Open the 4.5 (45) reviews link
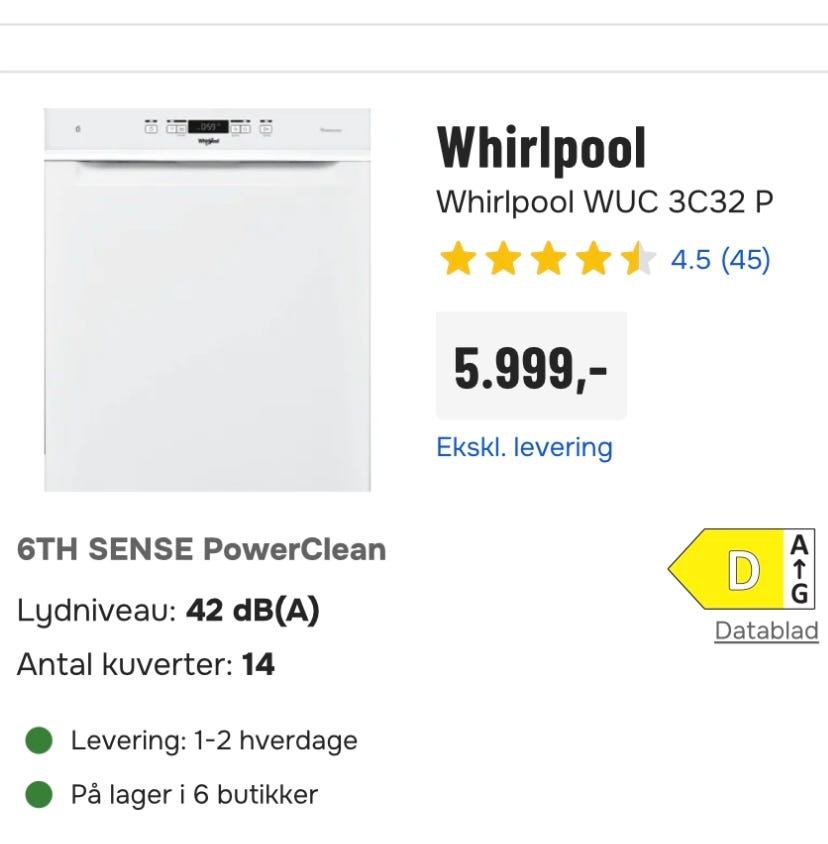The height and width of the screenshot is (844, 828). [720, 260]
